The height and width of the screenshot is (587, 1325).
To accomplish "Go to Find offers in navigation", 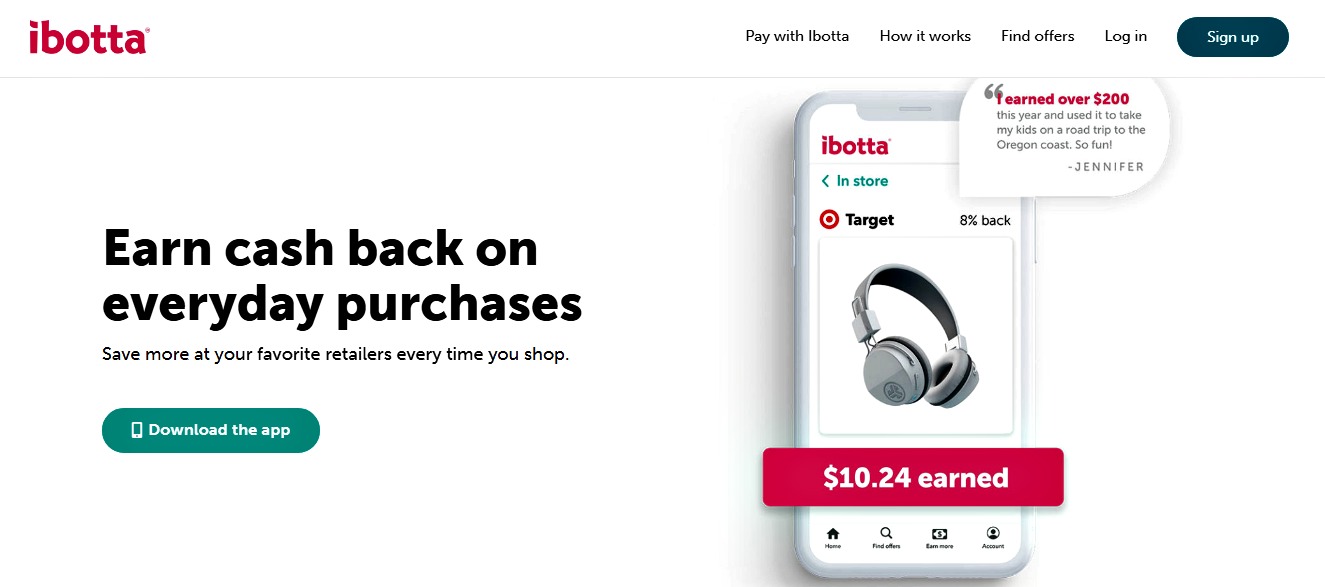I will point(1038,36).
